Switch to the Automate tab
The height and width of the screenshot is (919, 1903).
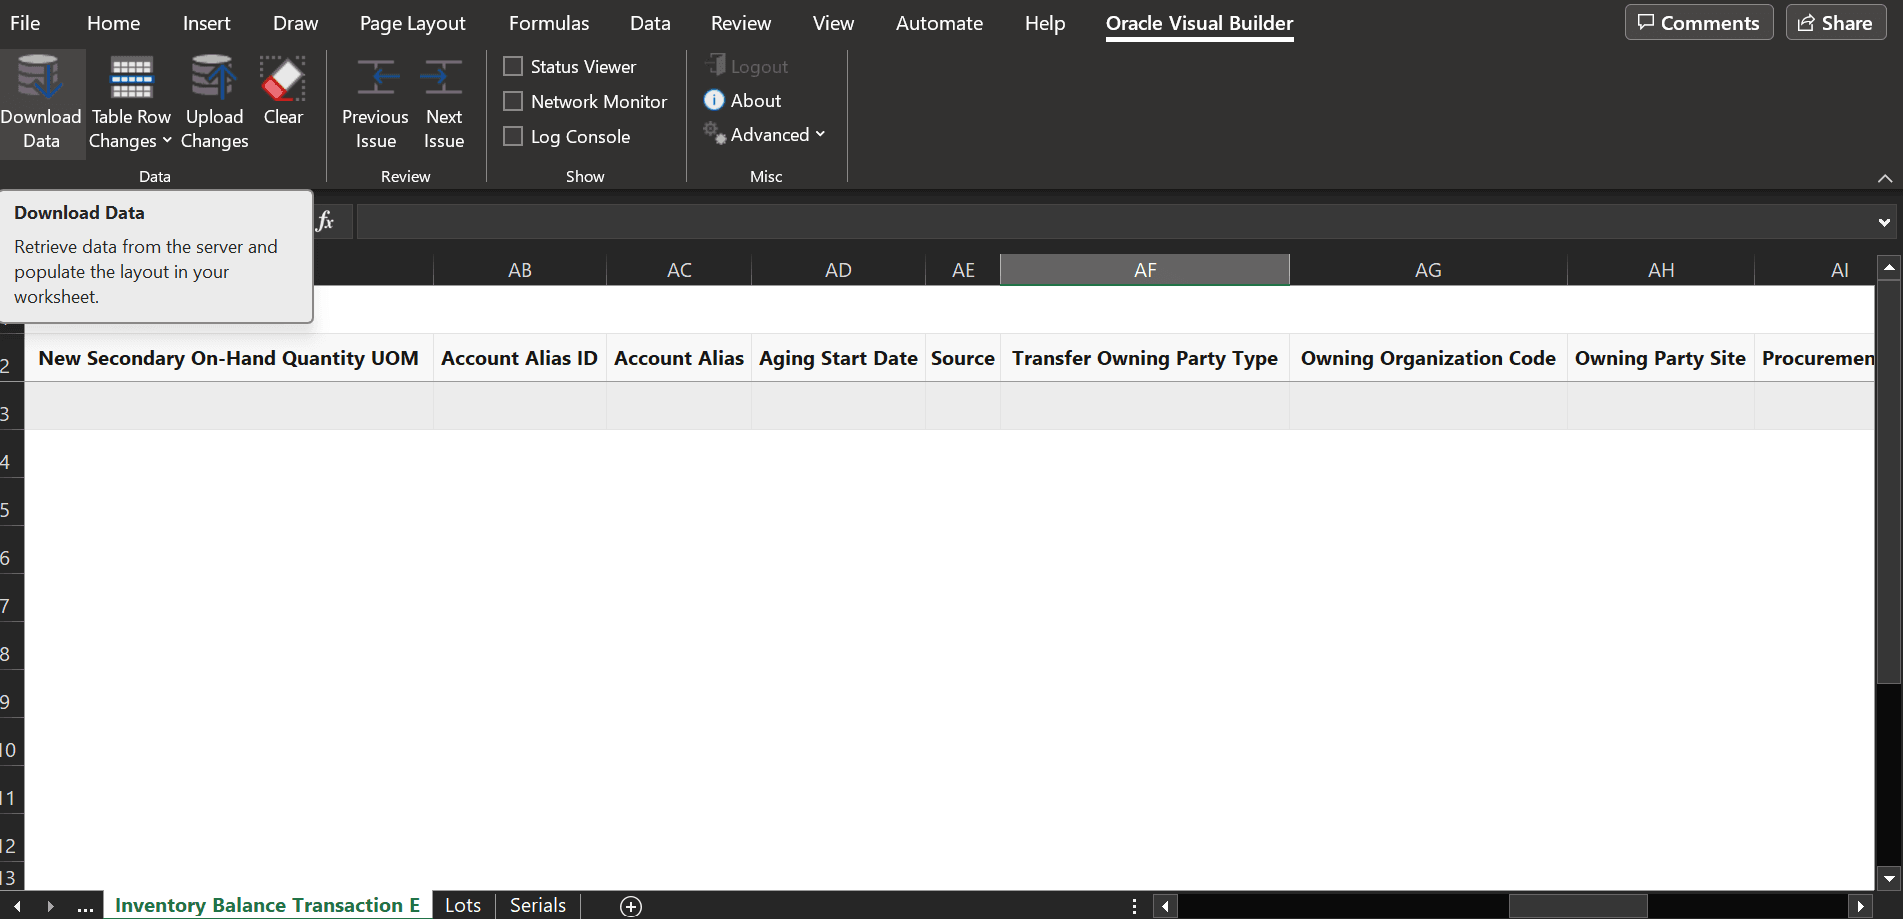(939, 23)
